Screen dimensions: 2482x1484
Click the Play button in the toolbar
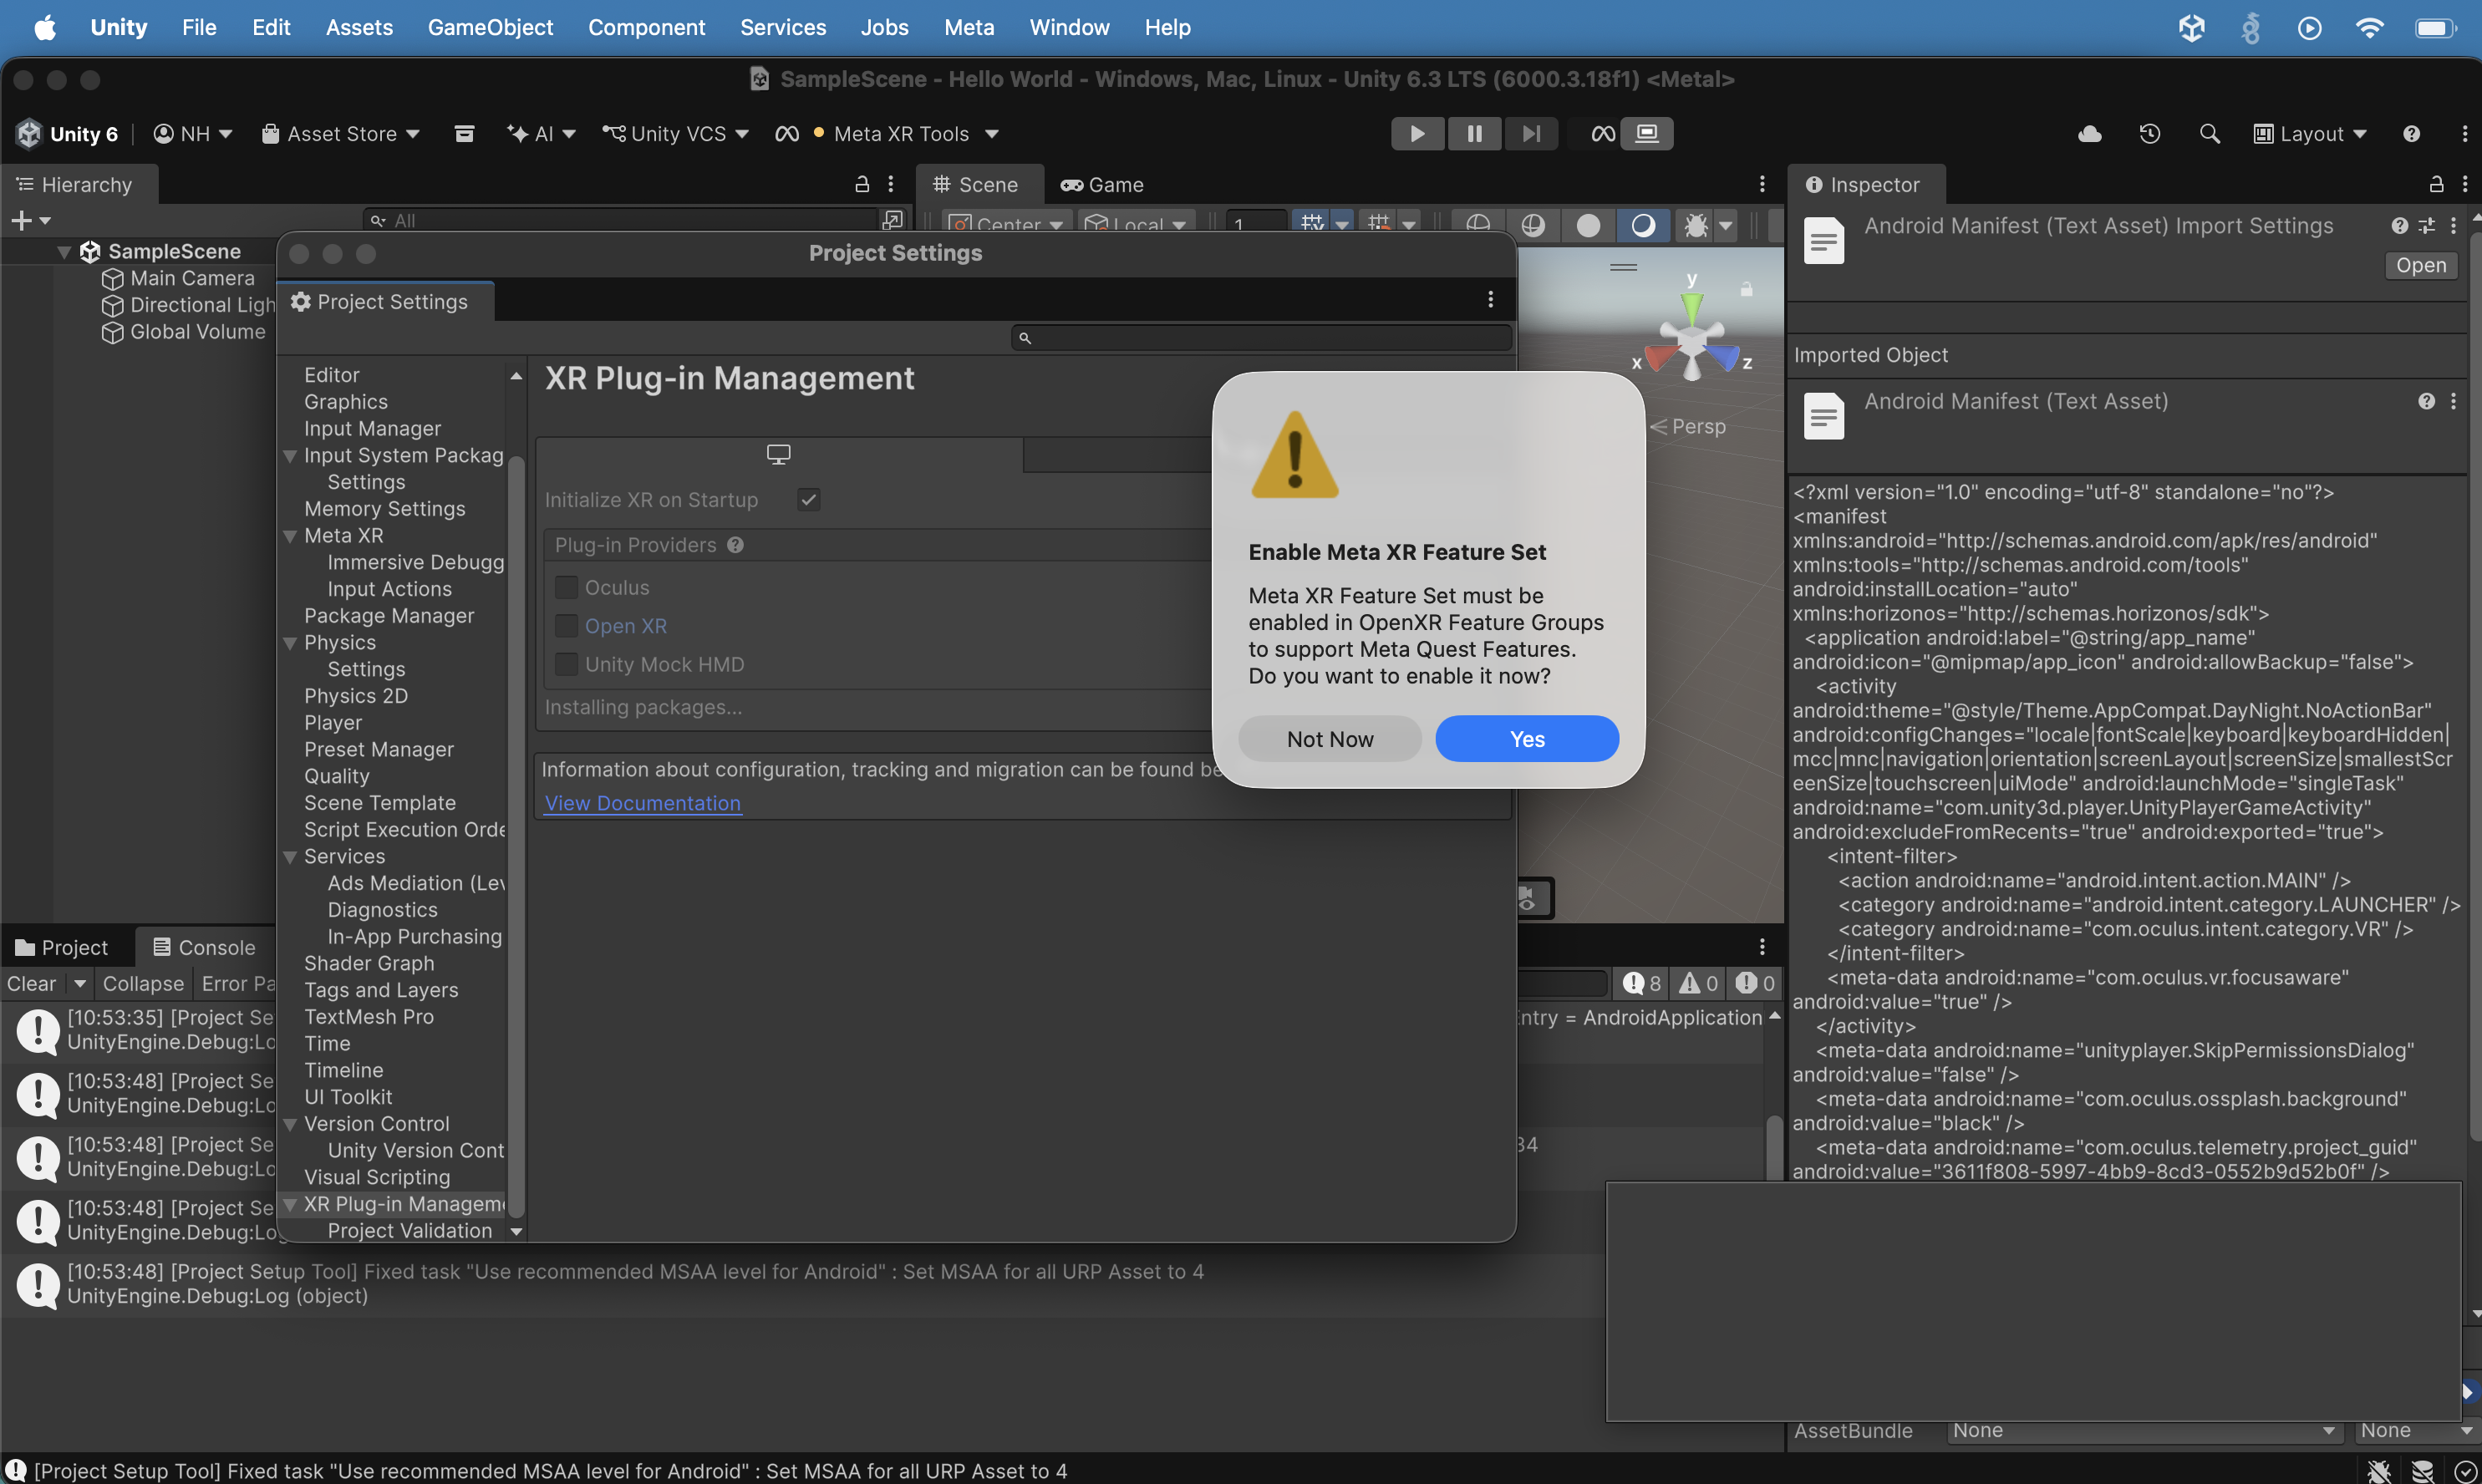(x=1417, y=133)
